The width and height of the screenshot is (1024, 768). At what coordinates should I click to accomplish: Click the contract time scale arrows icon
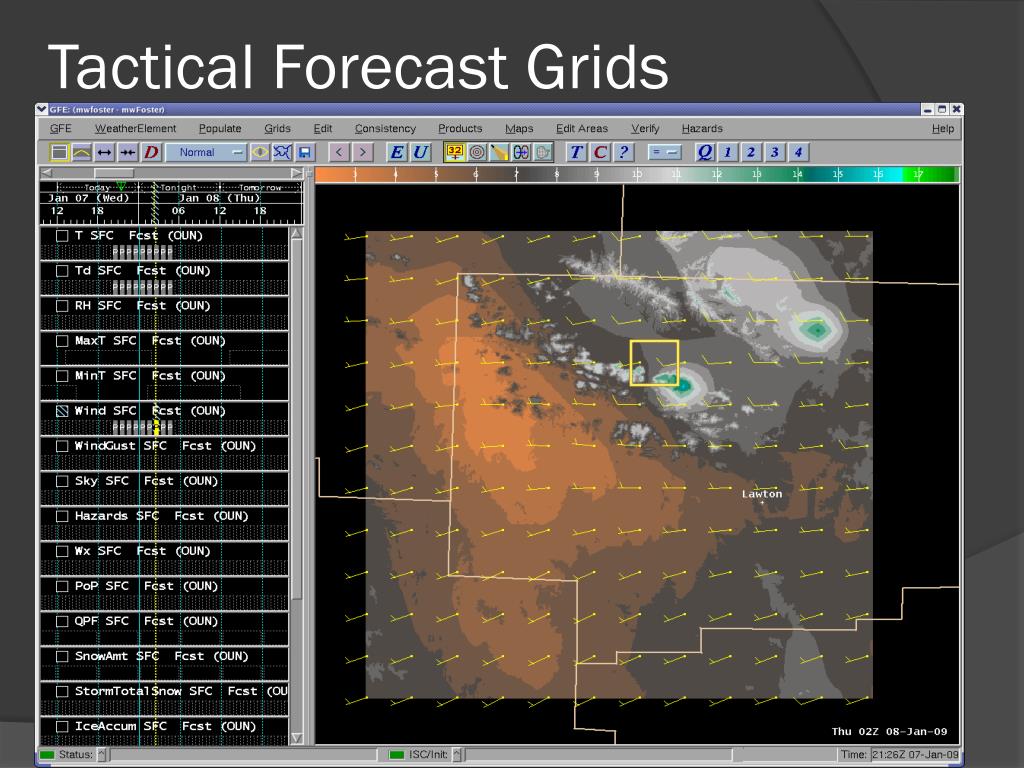(127, 152)
